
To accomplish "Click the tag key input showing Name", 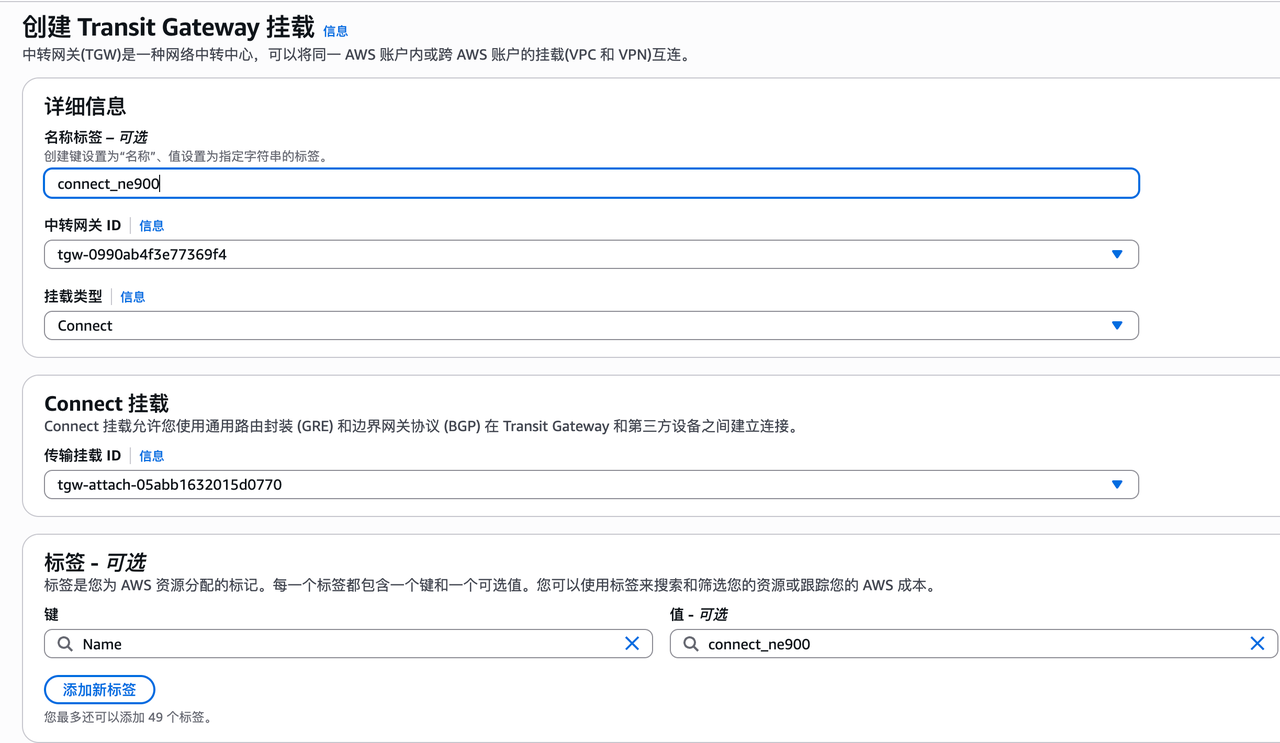I will [x=300, y=643].
